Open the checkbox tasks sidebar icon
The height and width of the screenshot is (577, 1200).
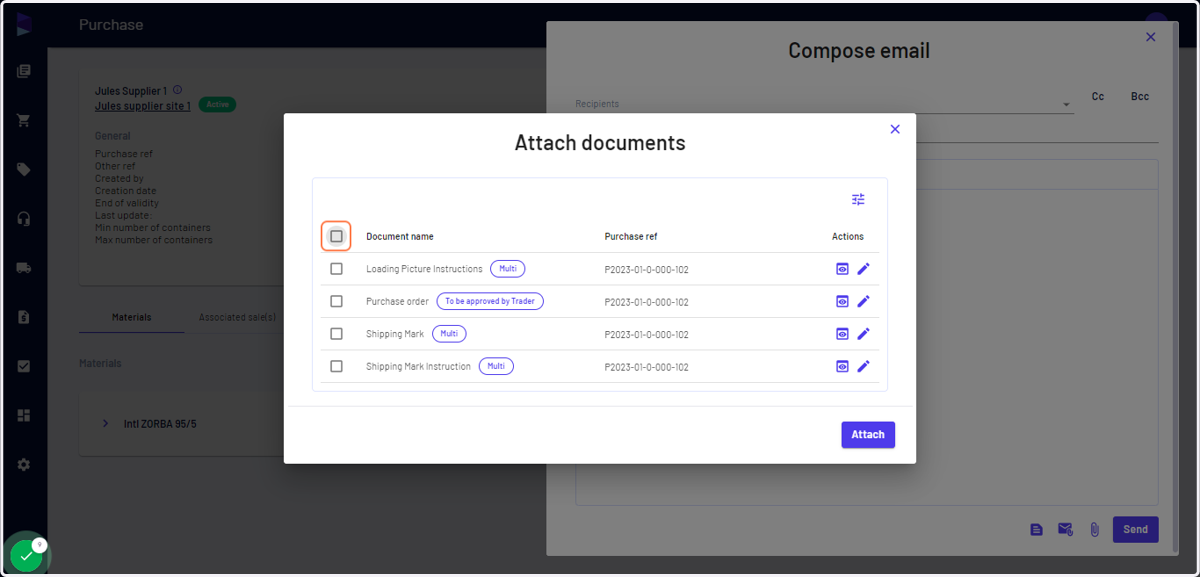(23, 366)
